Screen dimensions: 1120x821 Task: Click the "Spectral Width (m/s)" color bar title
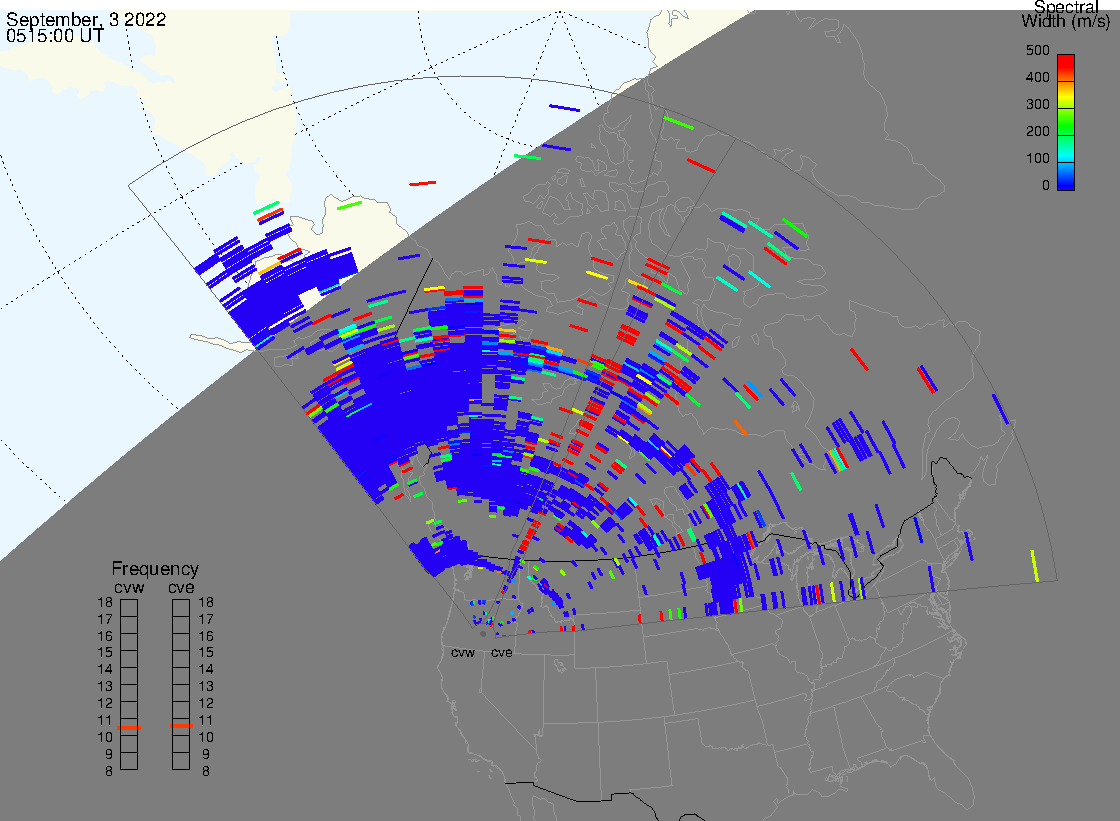[1066, 14]
